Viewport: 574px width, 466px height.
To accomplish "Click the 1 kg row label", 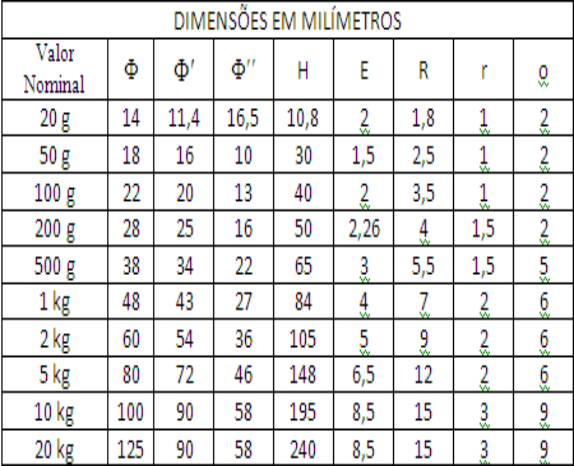I will coord(55,302).
